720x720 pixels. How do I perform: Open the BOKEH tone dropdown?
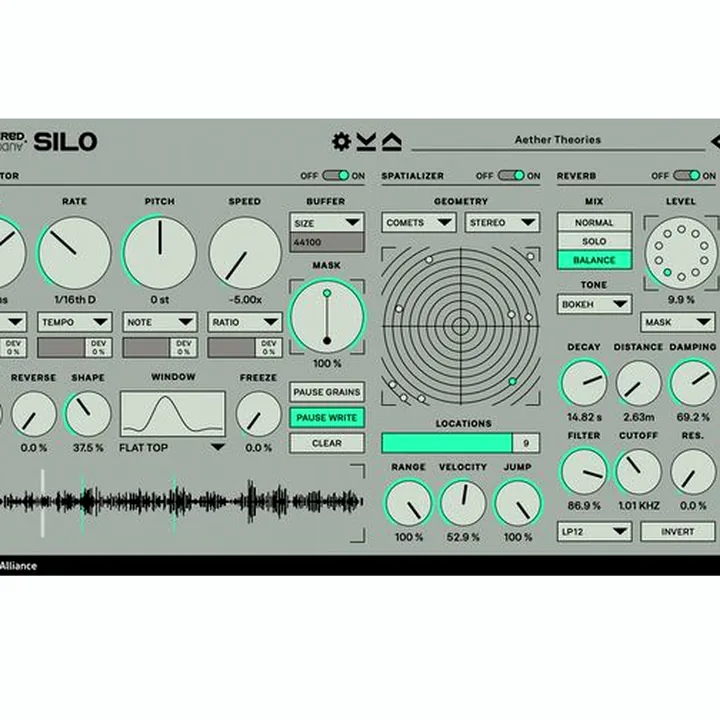(594, 304)
